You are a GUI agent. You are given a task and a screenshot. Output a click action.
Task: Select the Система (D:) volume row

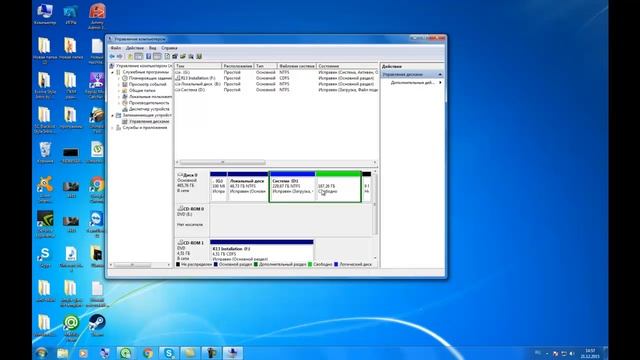click(x=276, y=89)
